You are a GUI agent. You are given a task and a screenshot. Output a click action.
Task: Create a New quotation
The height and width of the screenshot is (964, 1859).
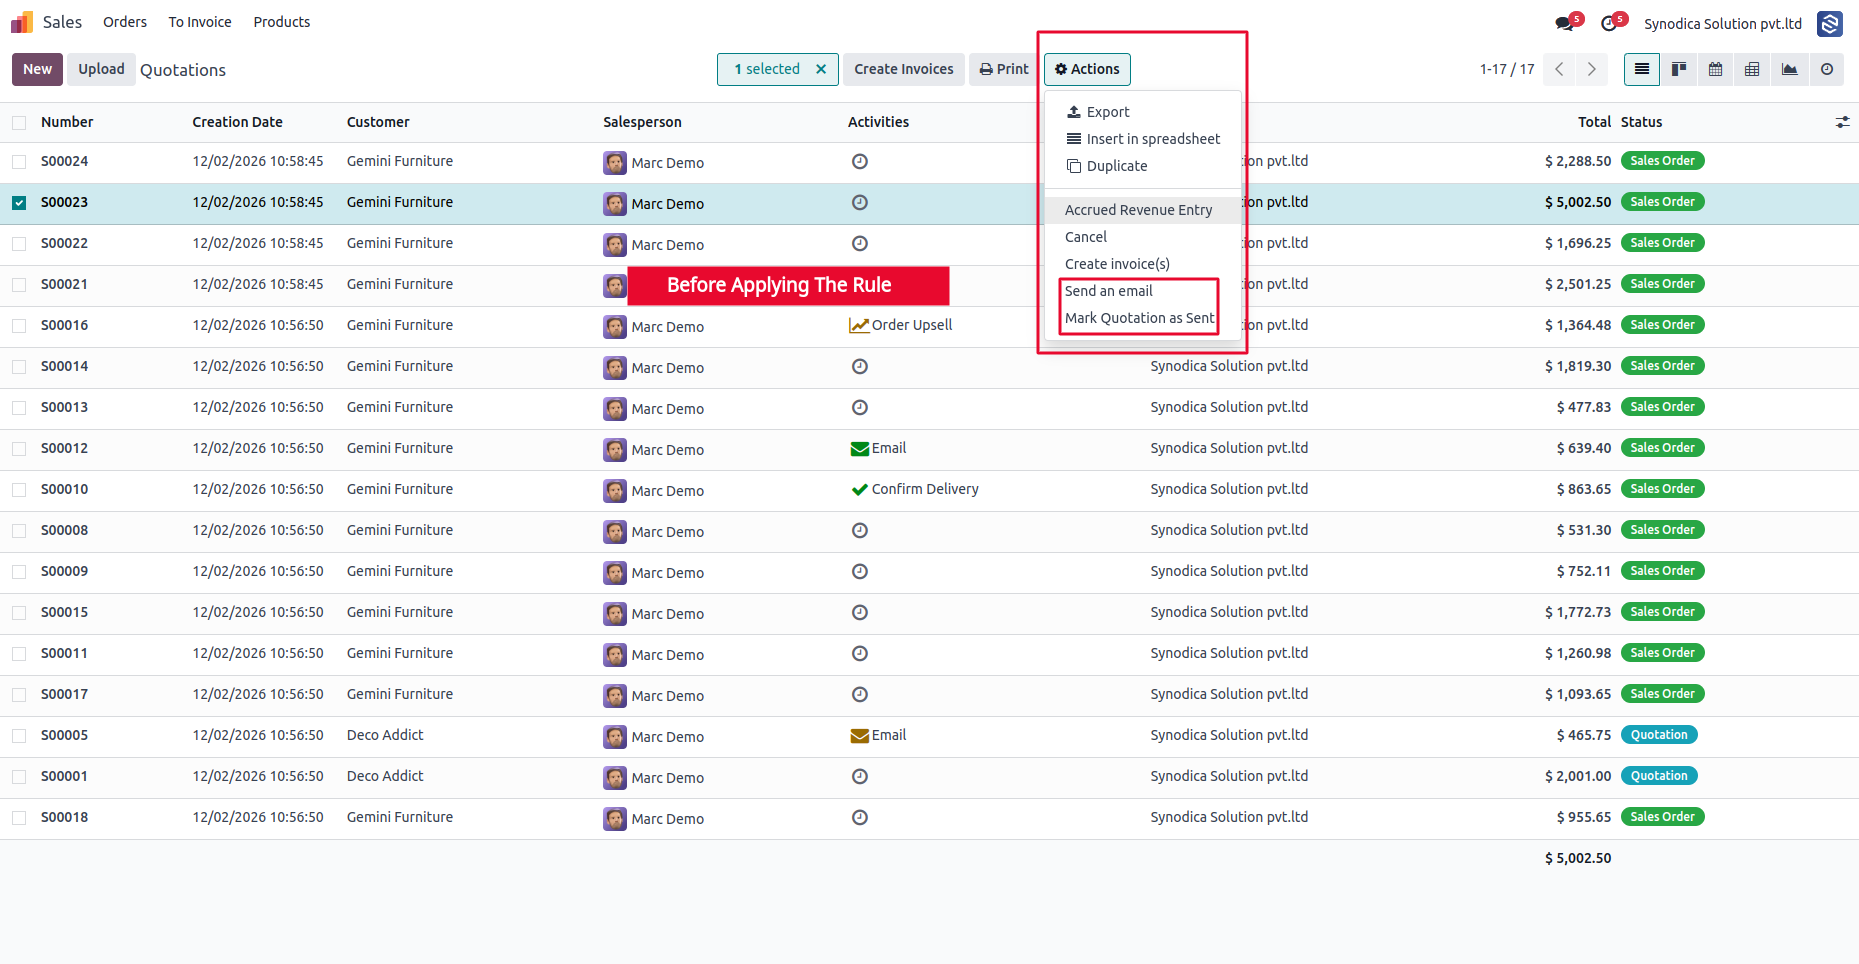(37, 69)
